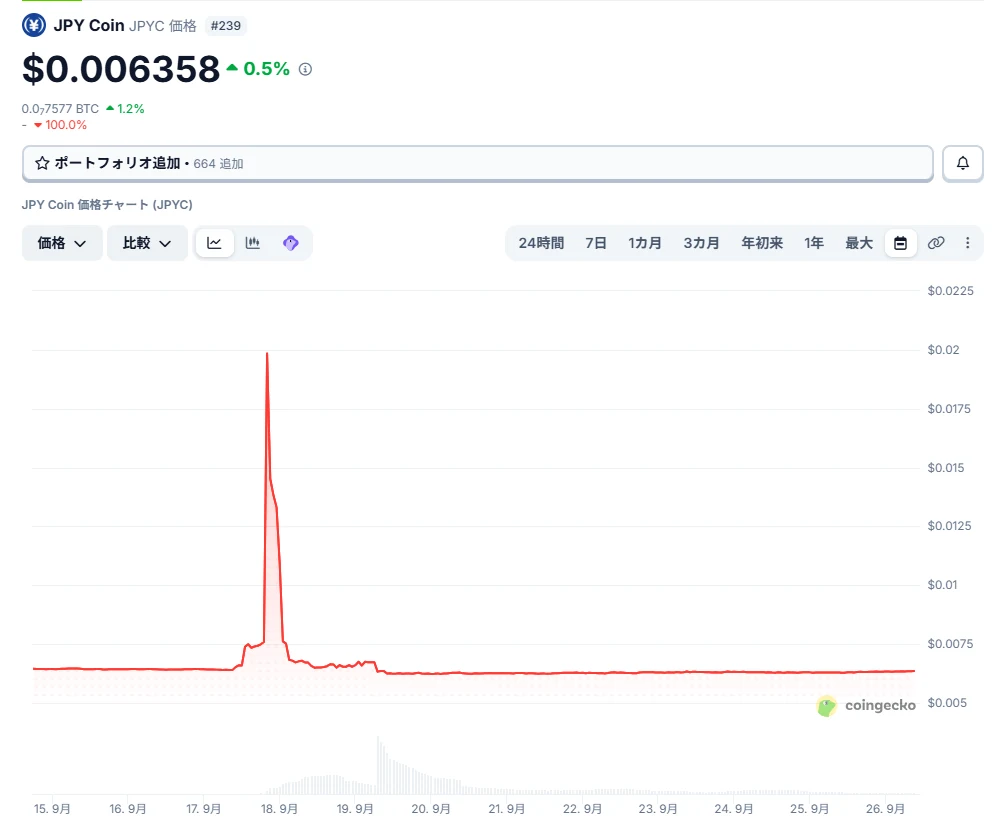Viewport: 1006px width, 817px height.
Task: Click the $0.0175 y-axis label
Action: point(949,409)
